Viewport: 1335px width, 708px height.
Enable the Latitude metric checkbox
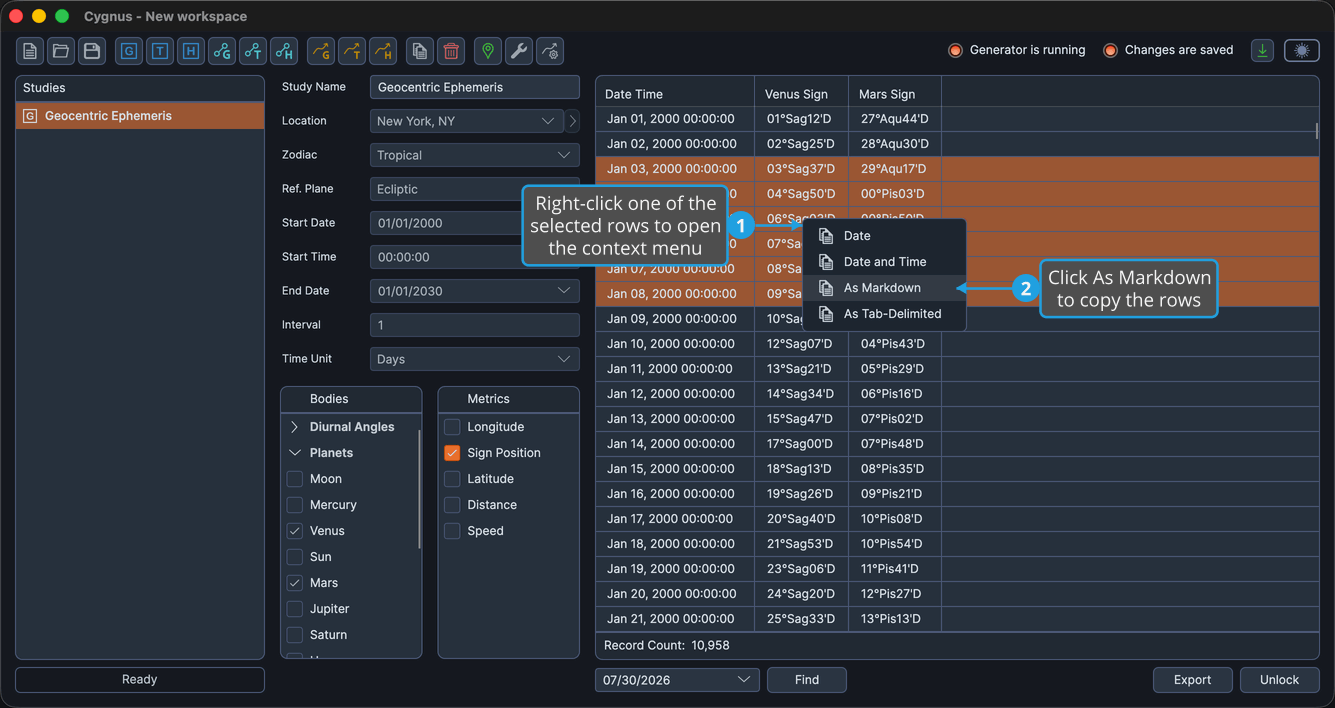click(452, 479)
